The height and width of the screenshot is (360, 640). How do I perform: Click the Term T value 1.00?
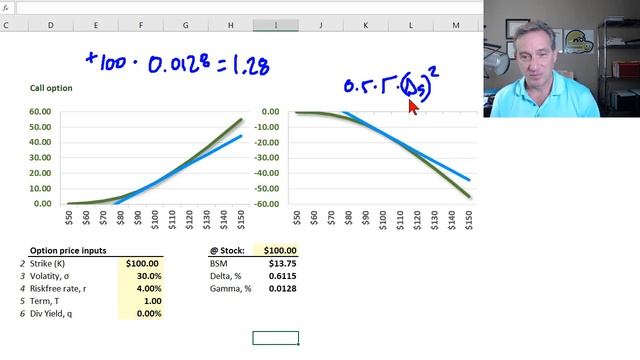[141, 301]
